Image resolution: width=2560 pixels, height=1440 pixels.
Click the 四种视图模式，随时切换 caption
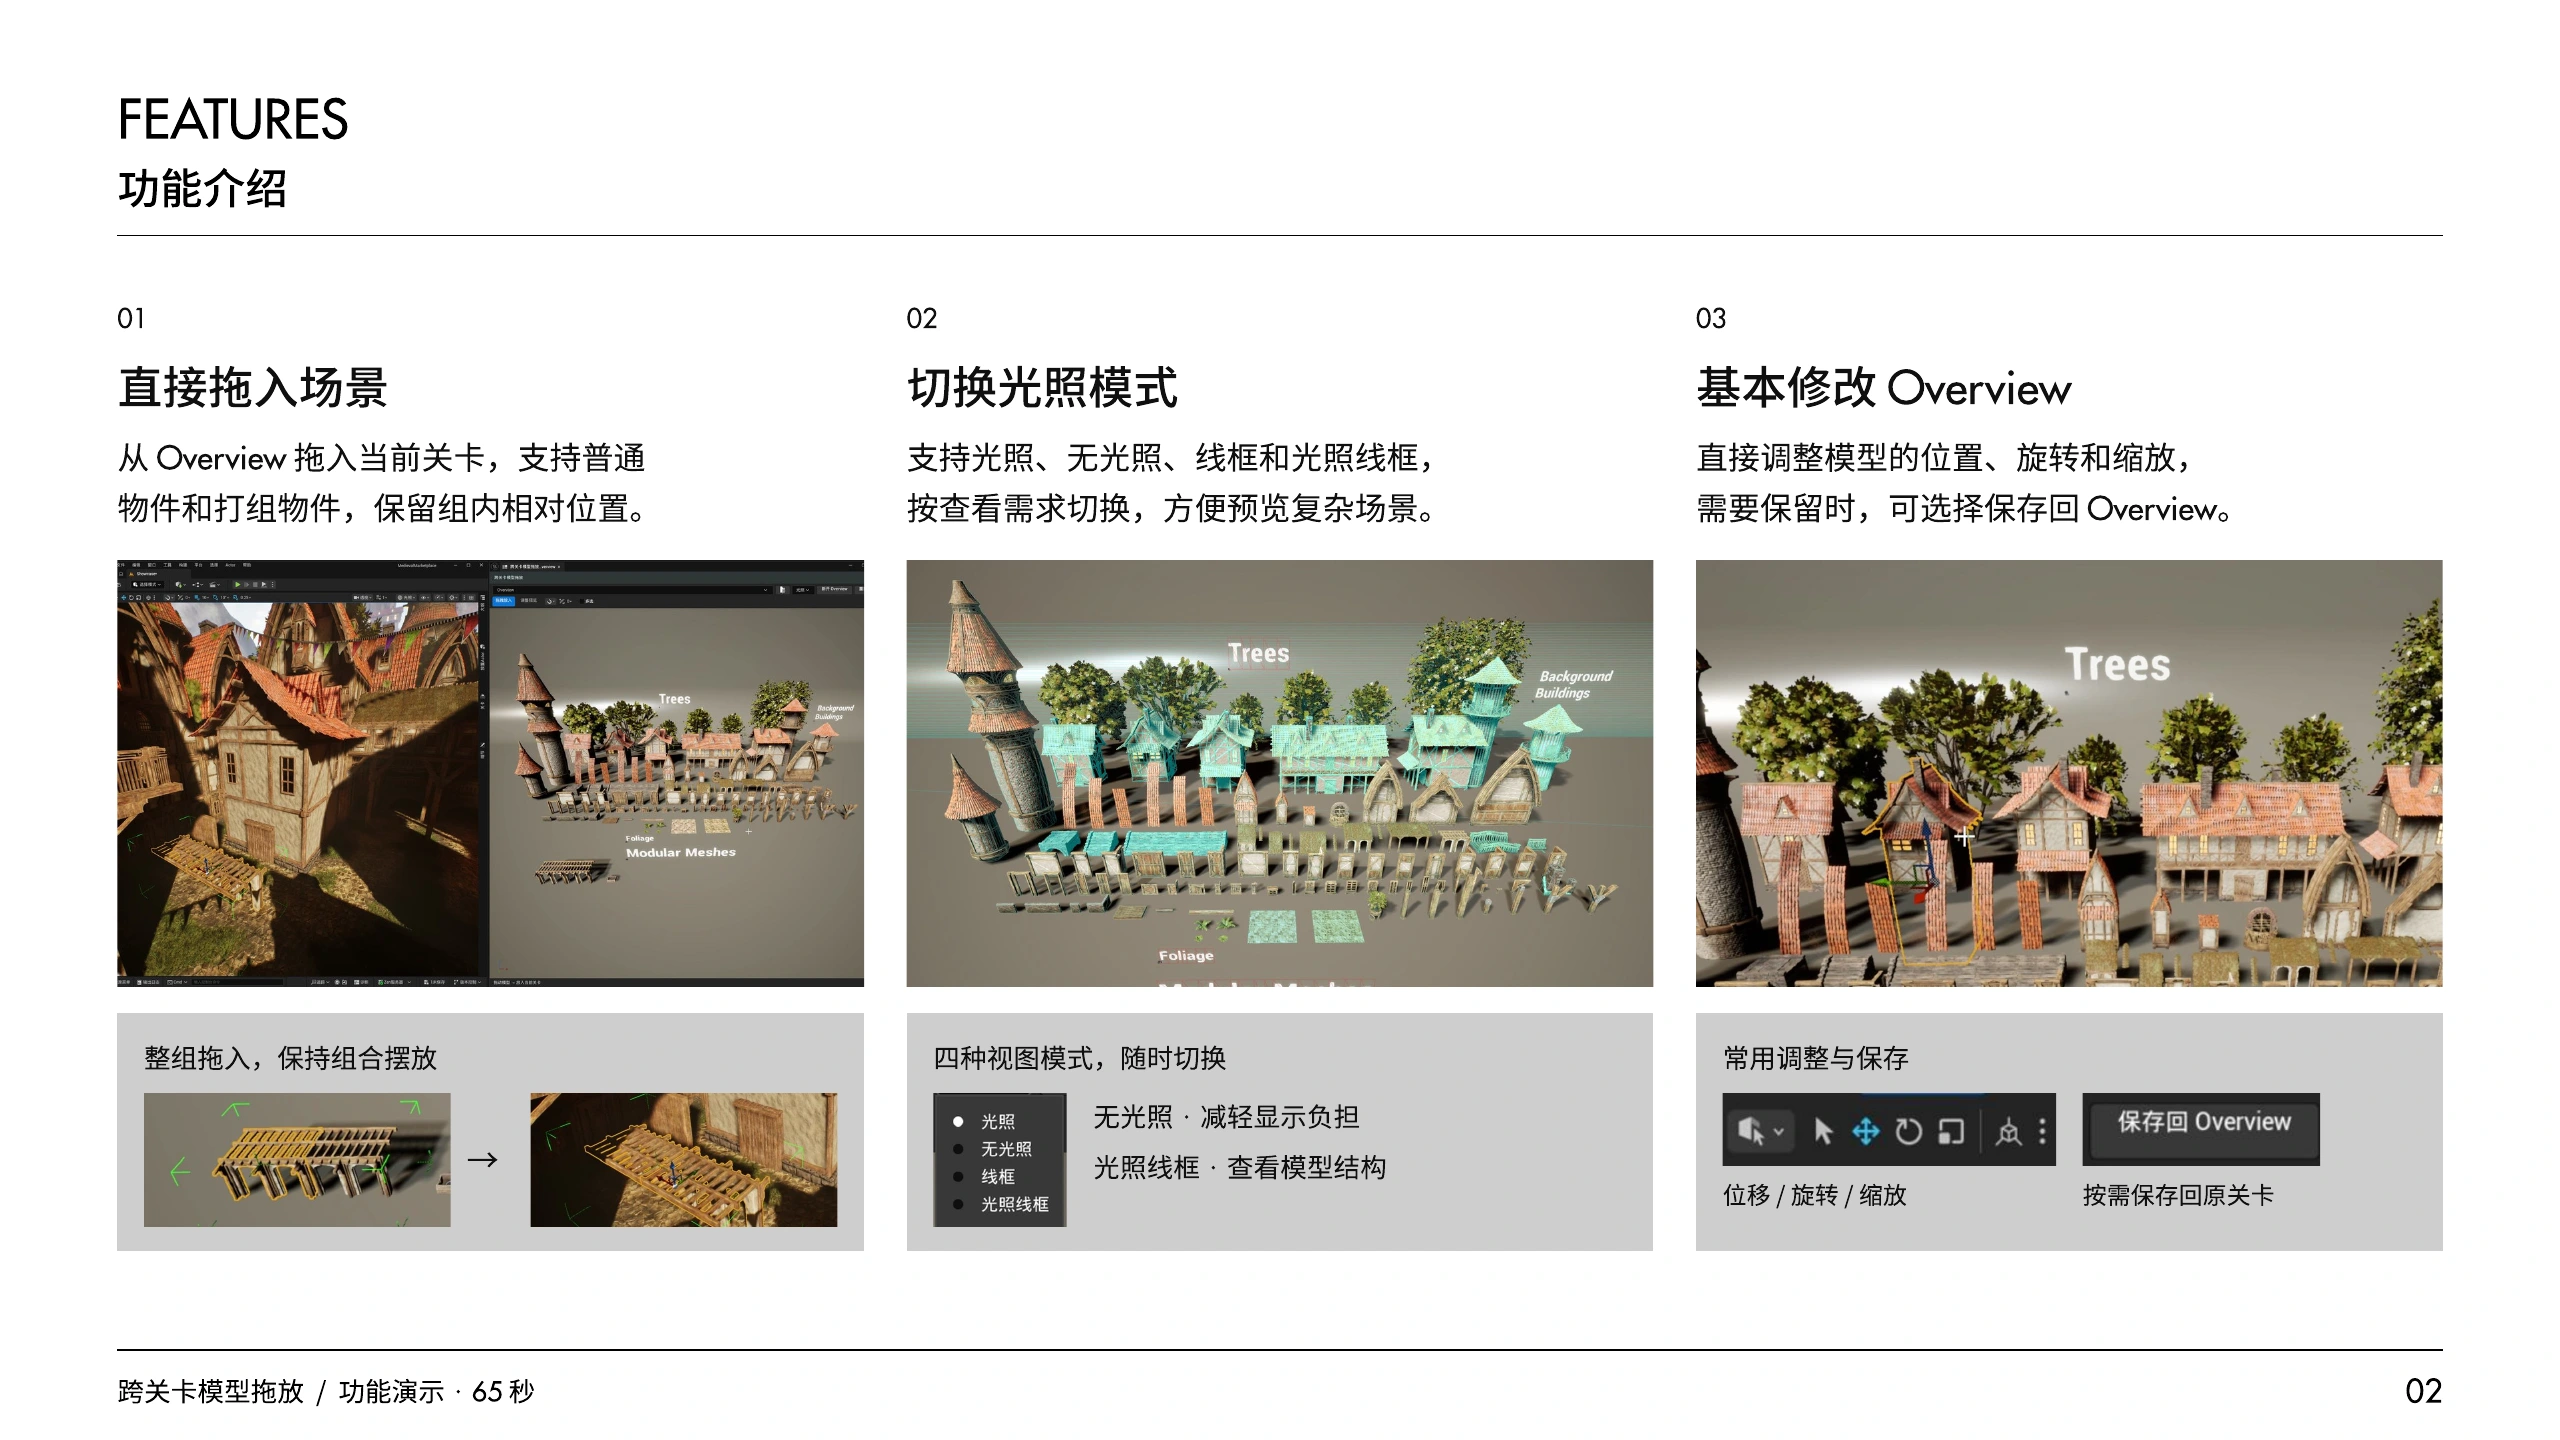1079,1058
